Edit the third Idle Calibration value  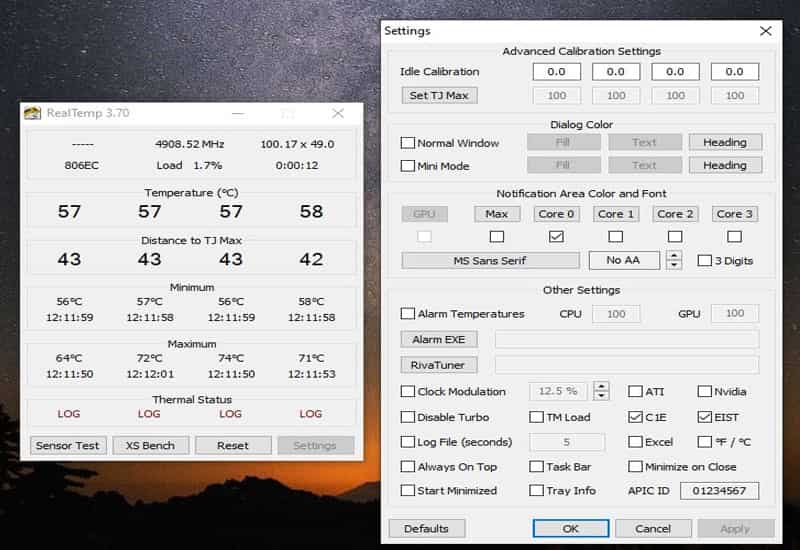pos(676,72)
